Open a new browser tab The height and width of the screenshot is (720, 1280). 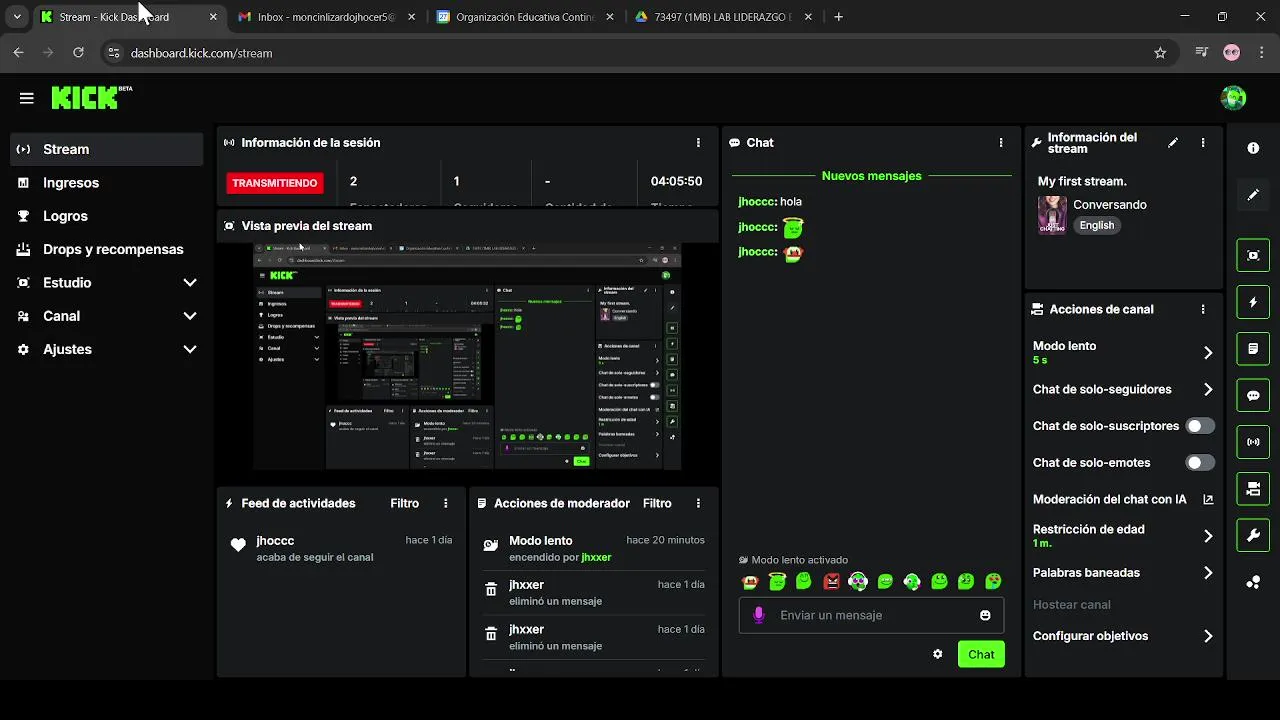click(x=838, y=17)
